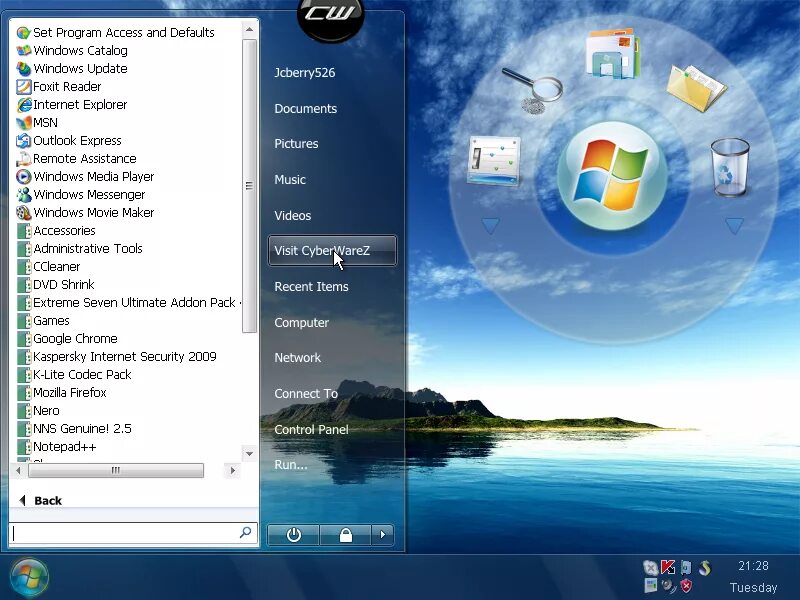Open Remote Assistance
The width and height of the screenshot is (800, 600).
76,159
